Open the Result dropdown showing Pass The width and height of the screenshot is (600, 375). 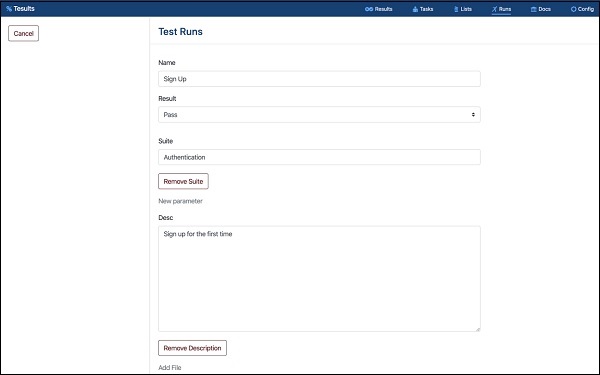pyautogui.click(x=319, y=114)
